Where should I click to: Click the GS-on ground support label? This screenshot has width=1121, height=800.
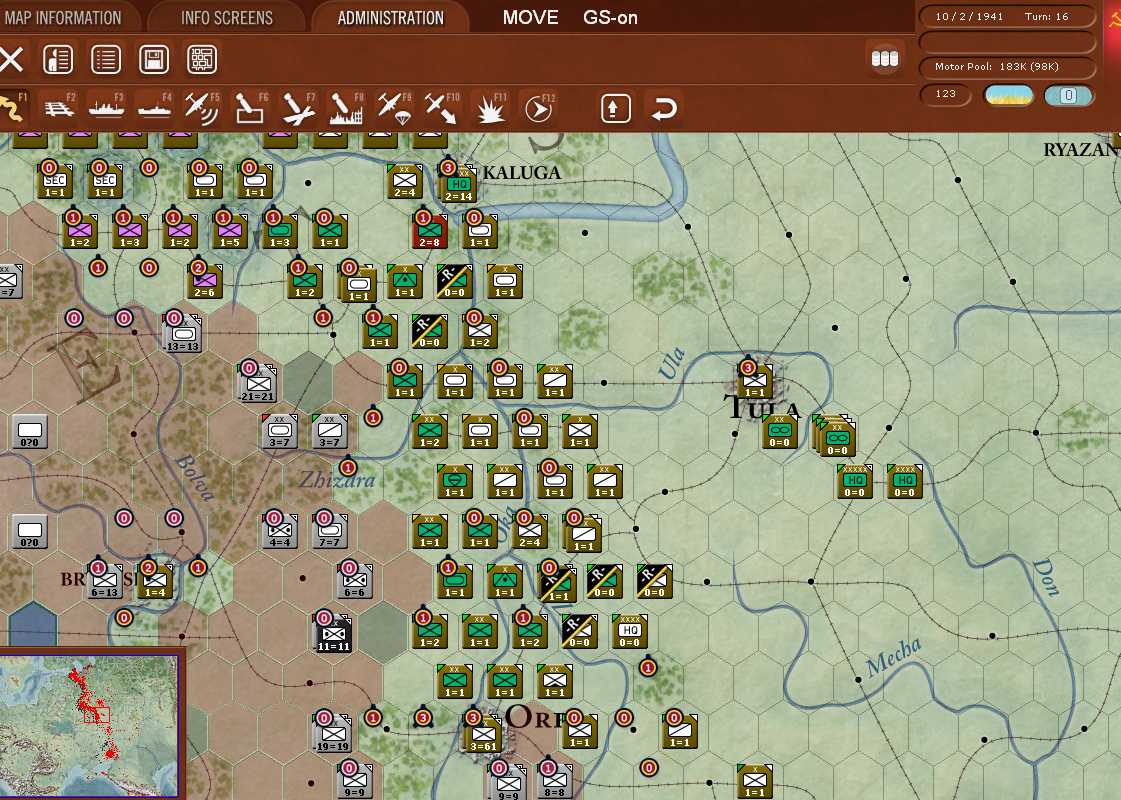(x=611, y=17)
